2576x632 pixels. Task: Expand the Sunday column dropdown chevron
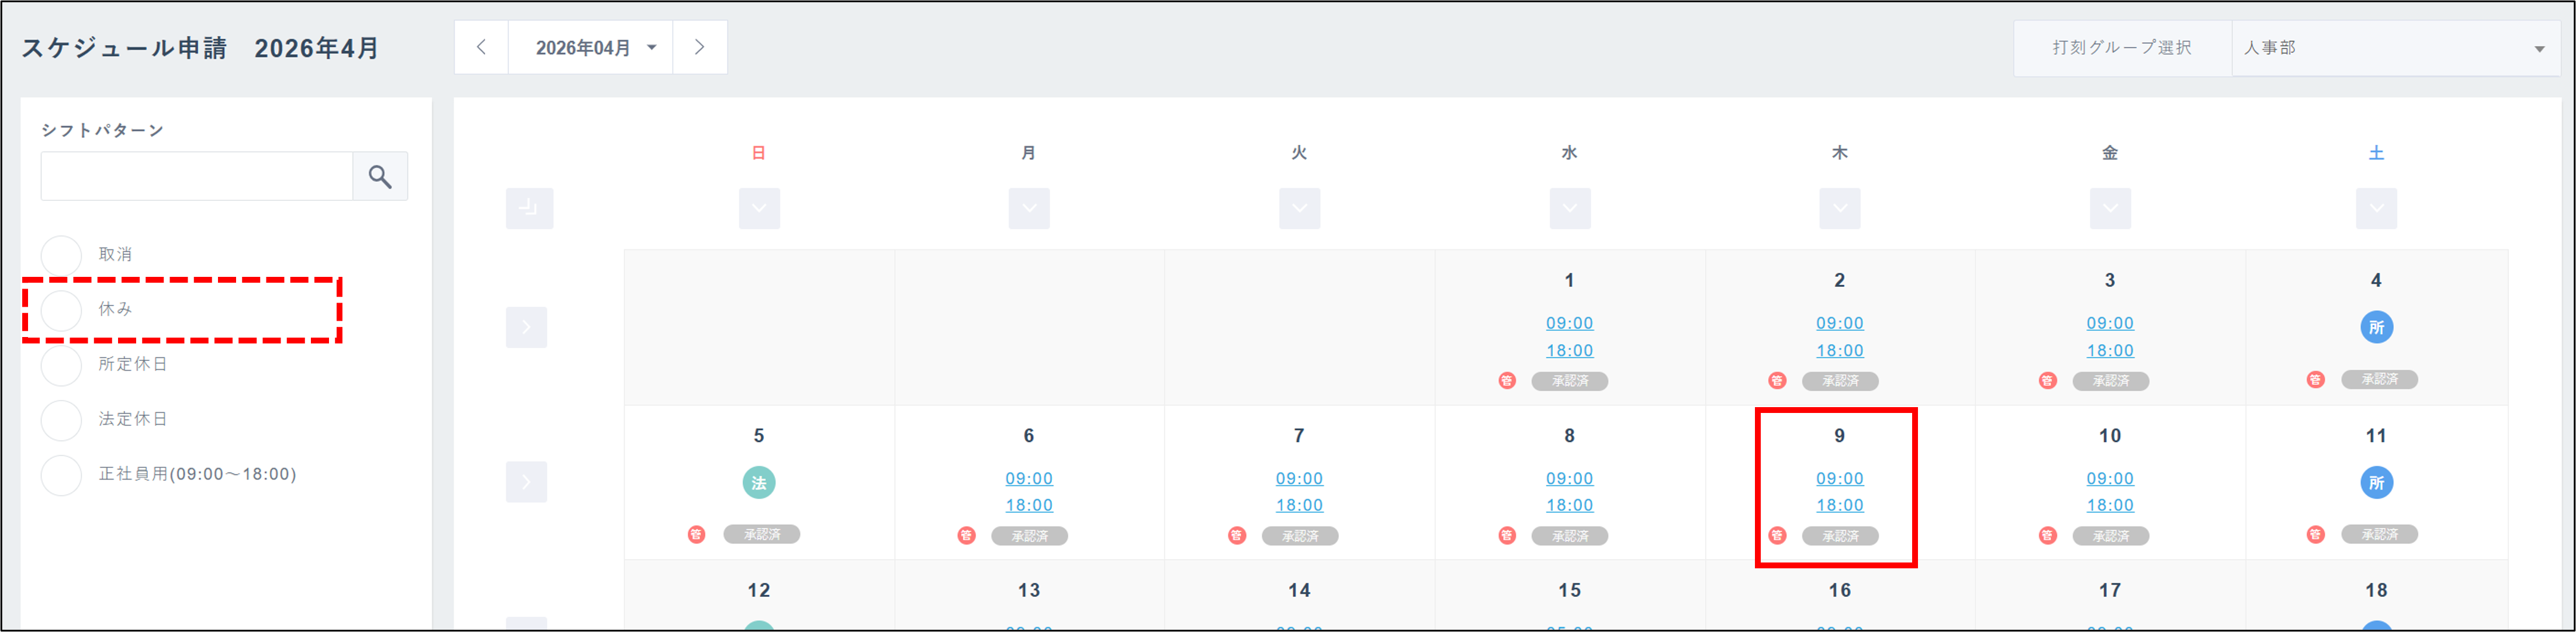coord(759,208)
